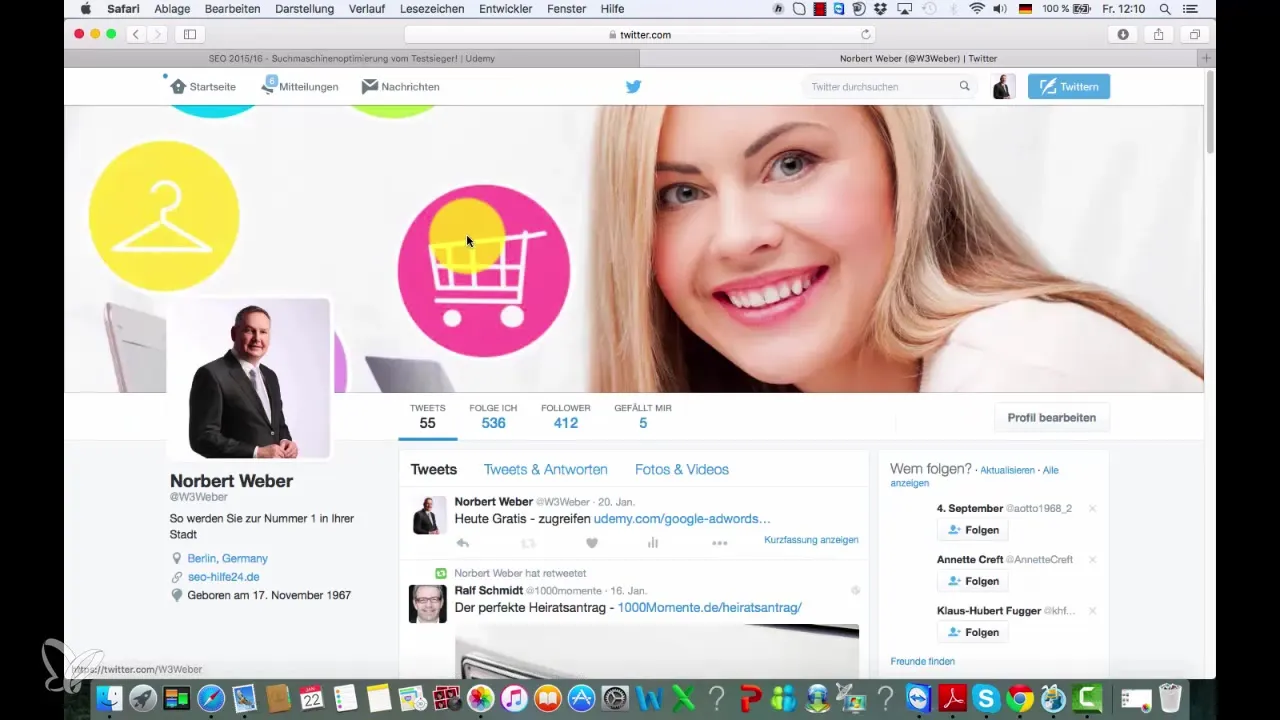Go forward with Safari's forward arrow
This screenshot has height=720, width=1280.
pos(159,34)
